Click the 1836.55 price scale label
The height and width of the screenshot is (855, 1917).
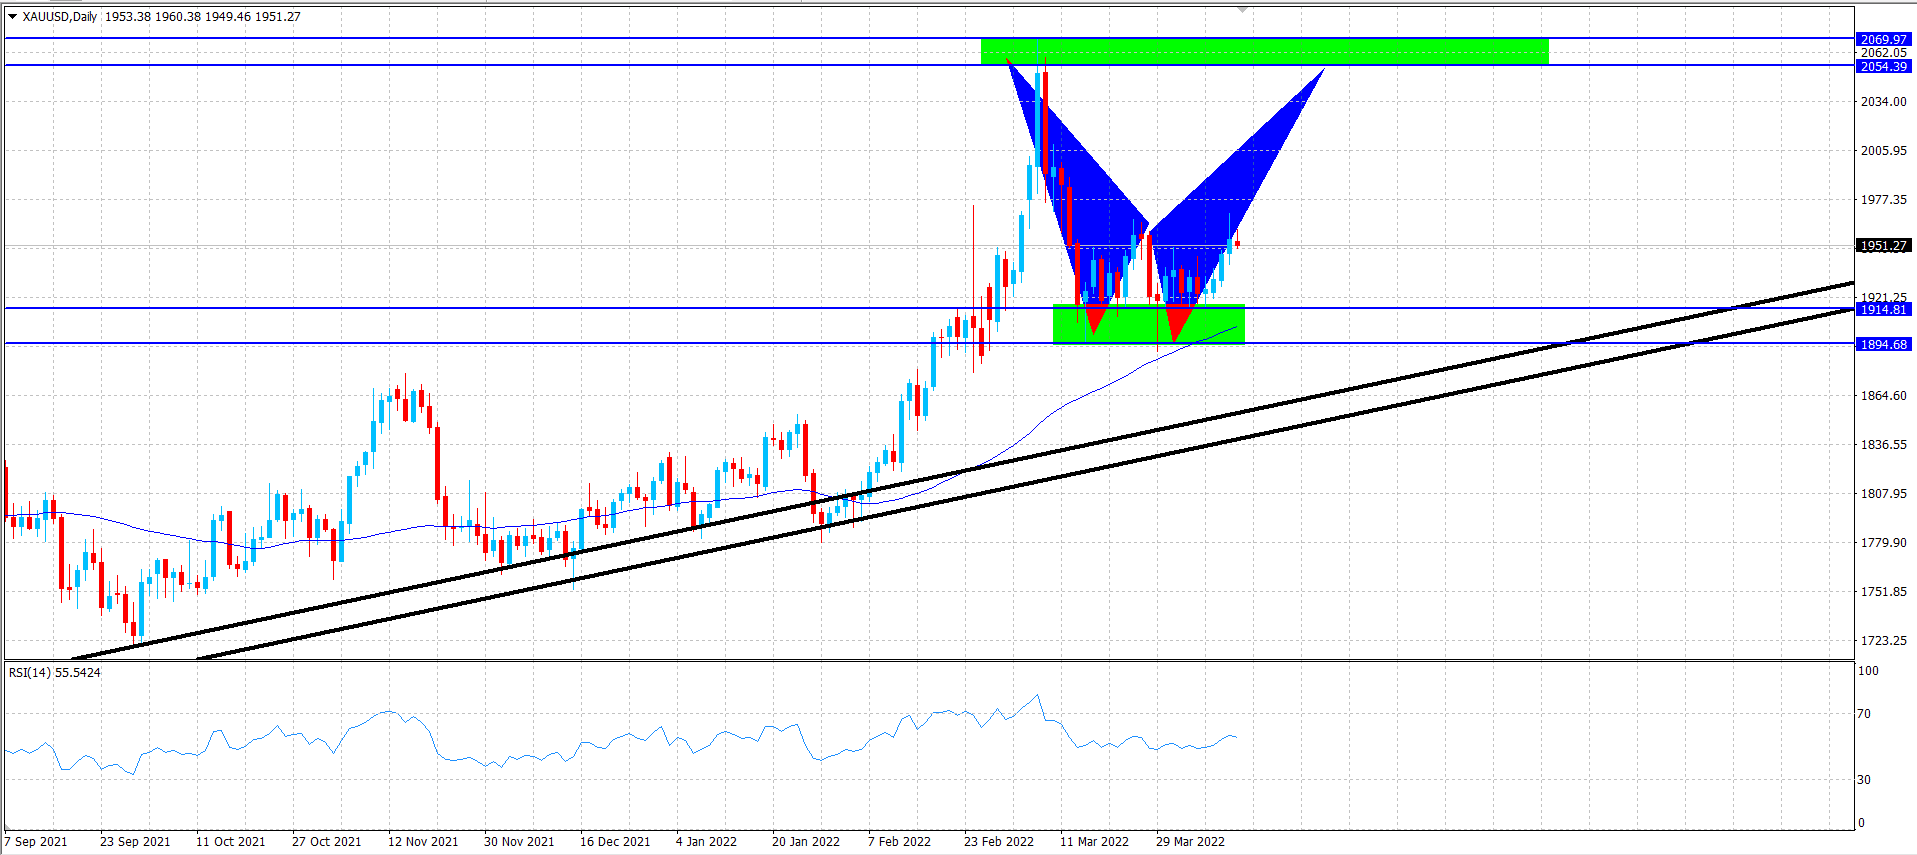tap(1883, 444)
